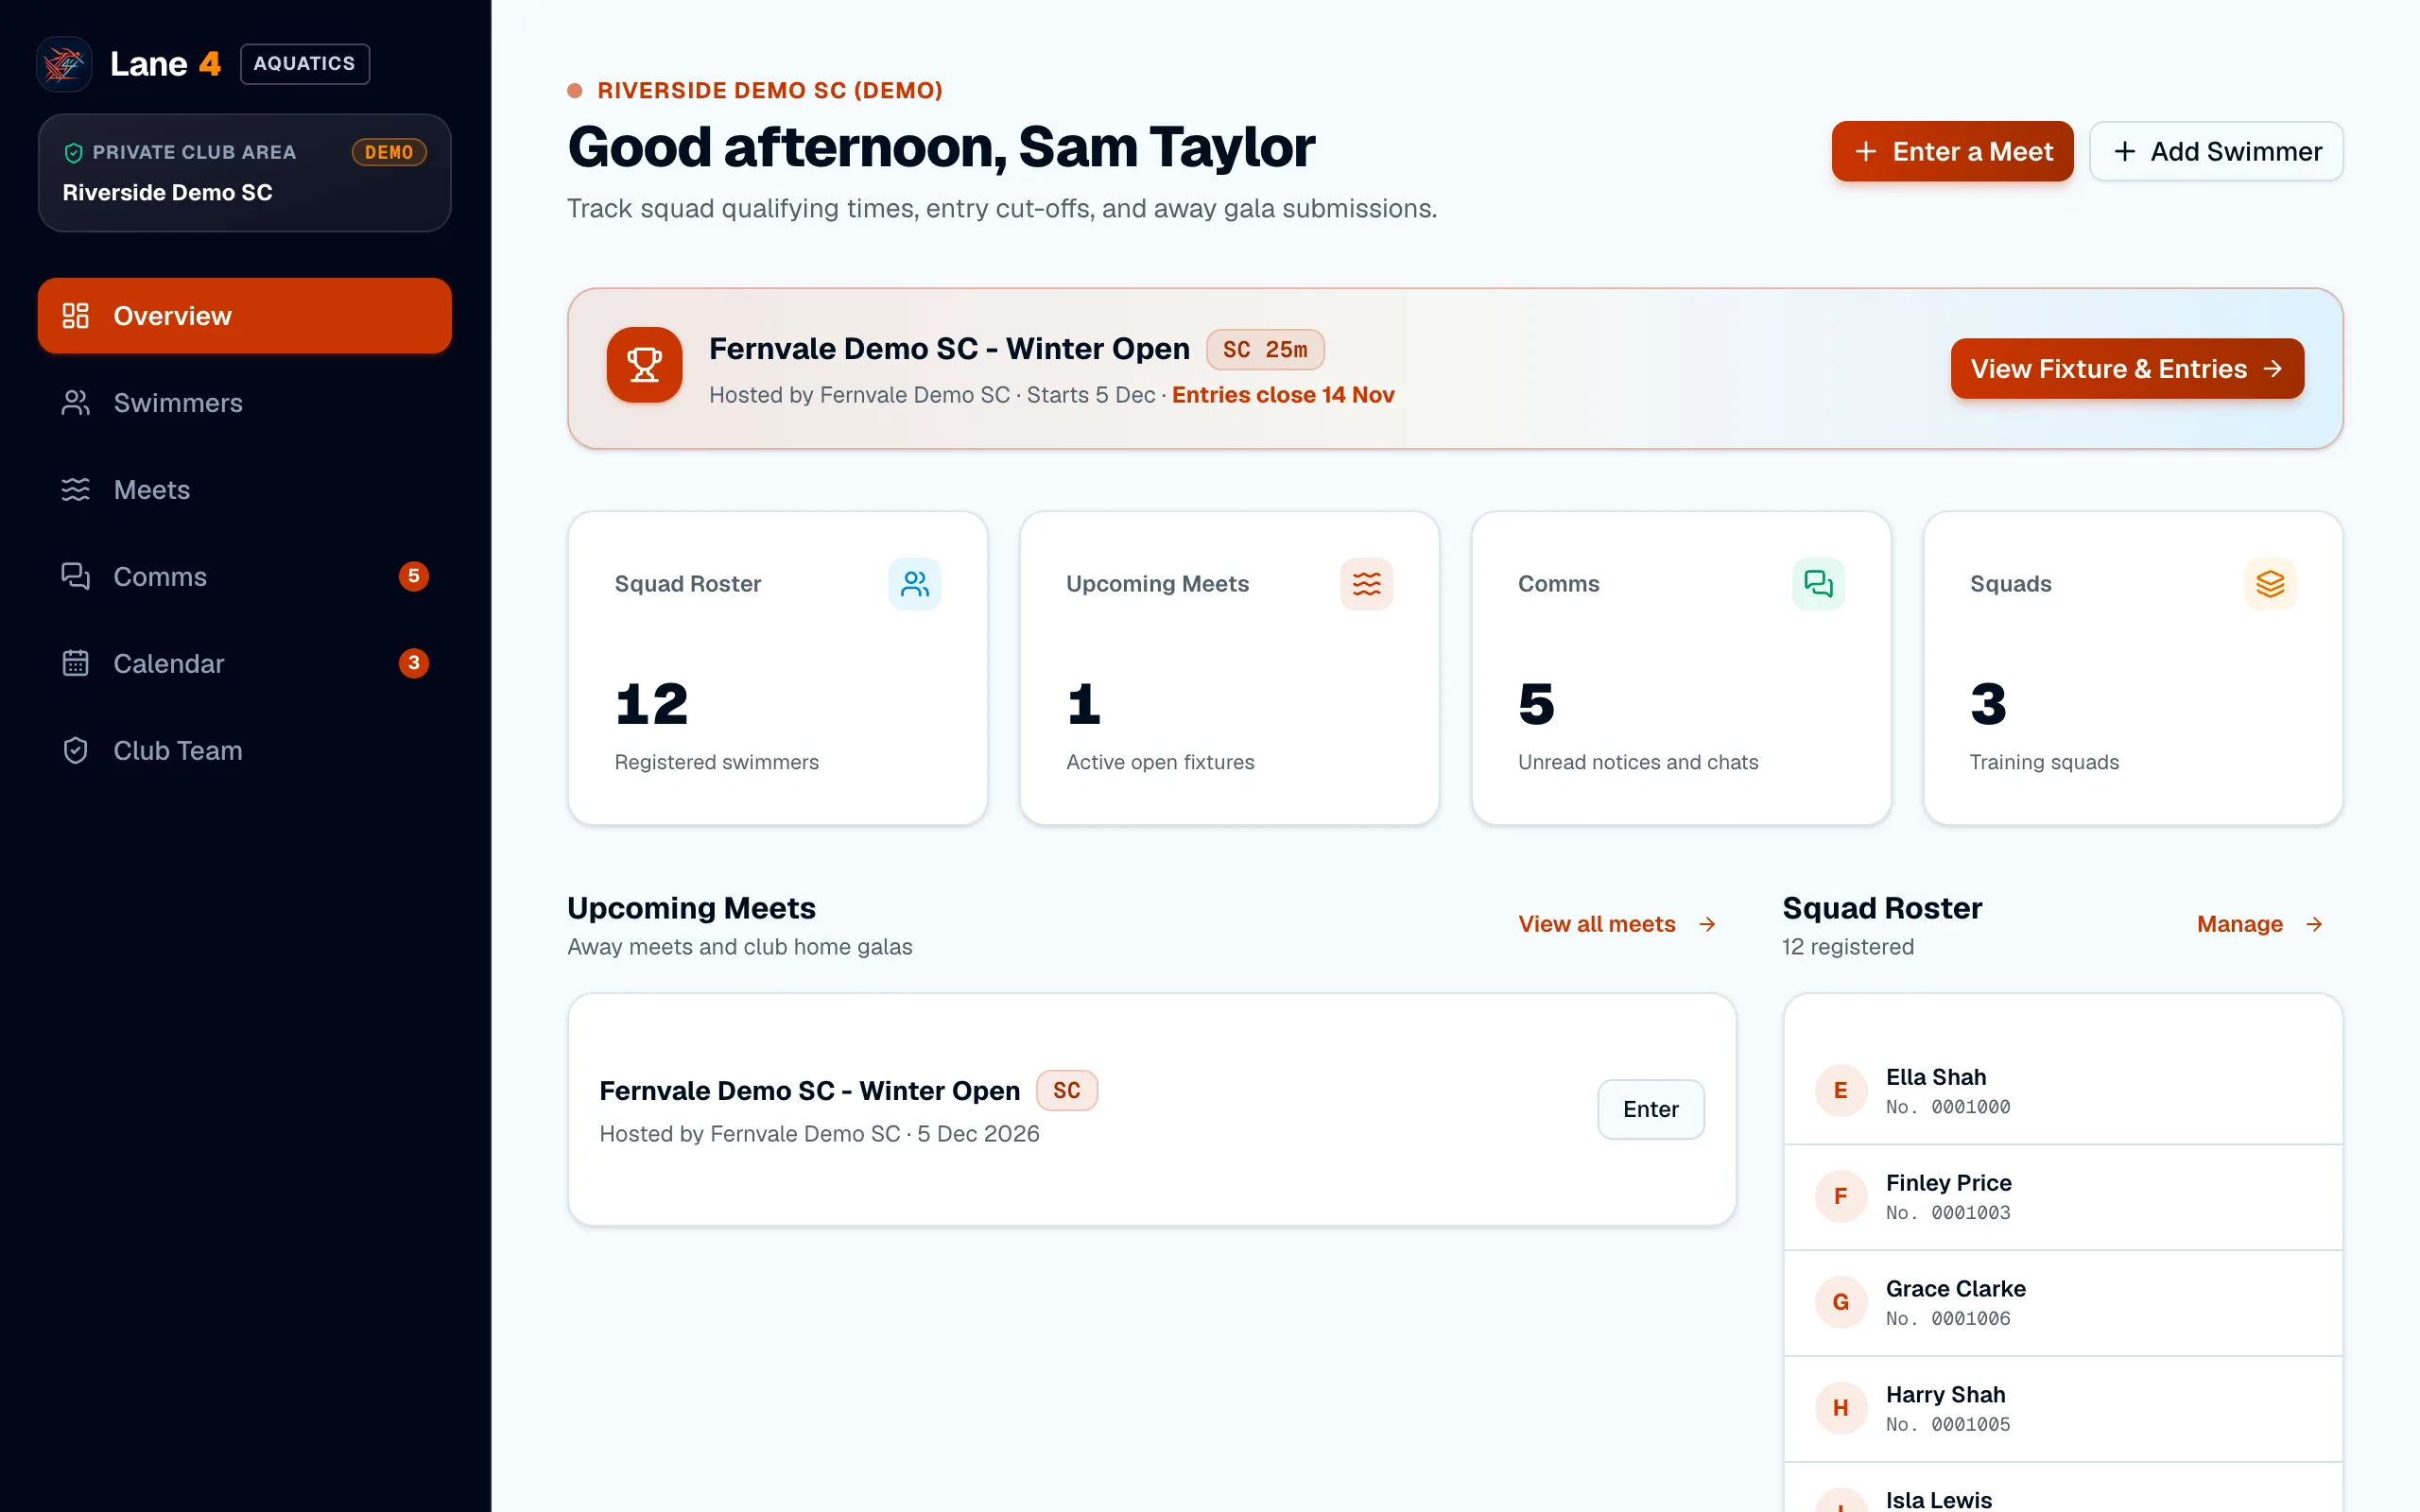Select Finley Price in the roster
Screen dimensions: 2420x1512
pos(2063,1197)
